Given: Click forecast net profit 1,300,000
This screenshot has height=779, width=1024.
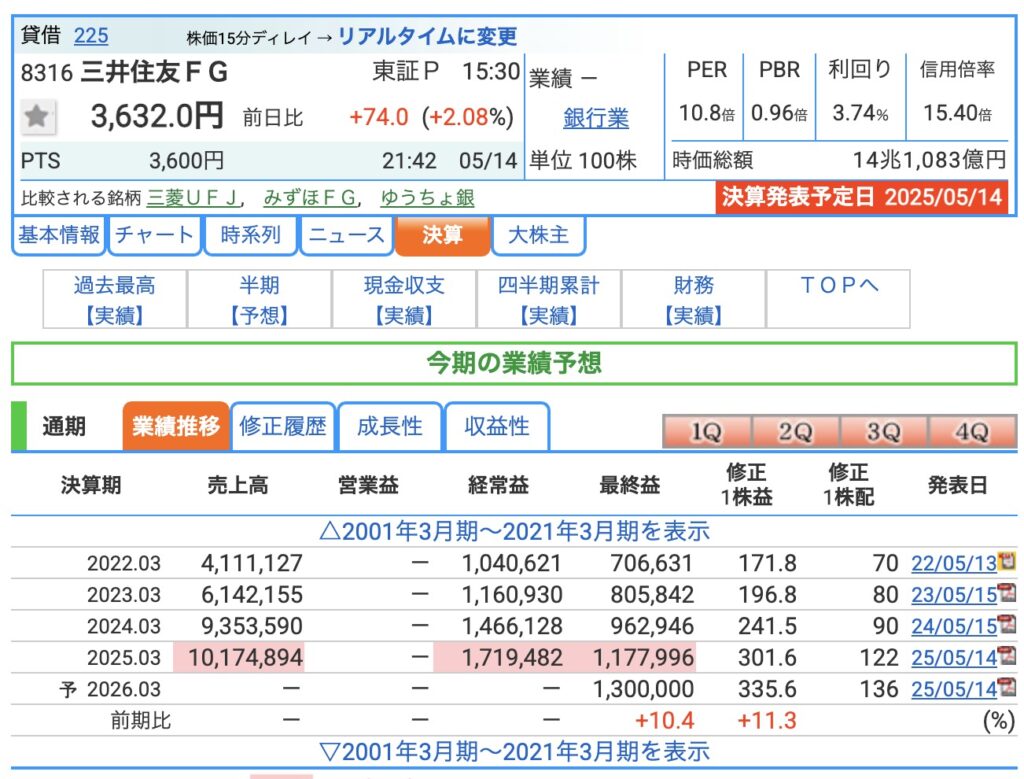Looking at the screenshot, I should 643,689.
